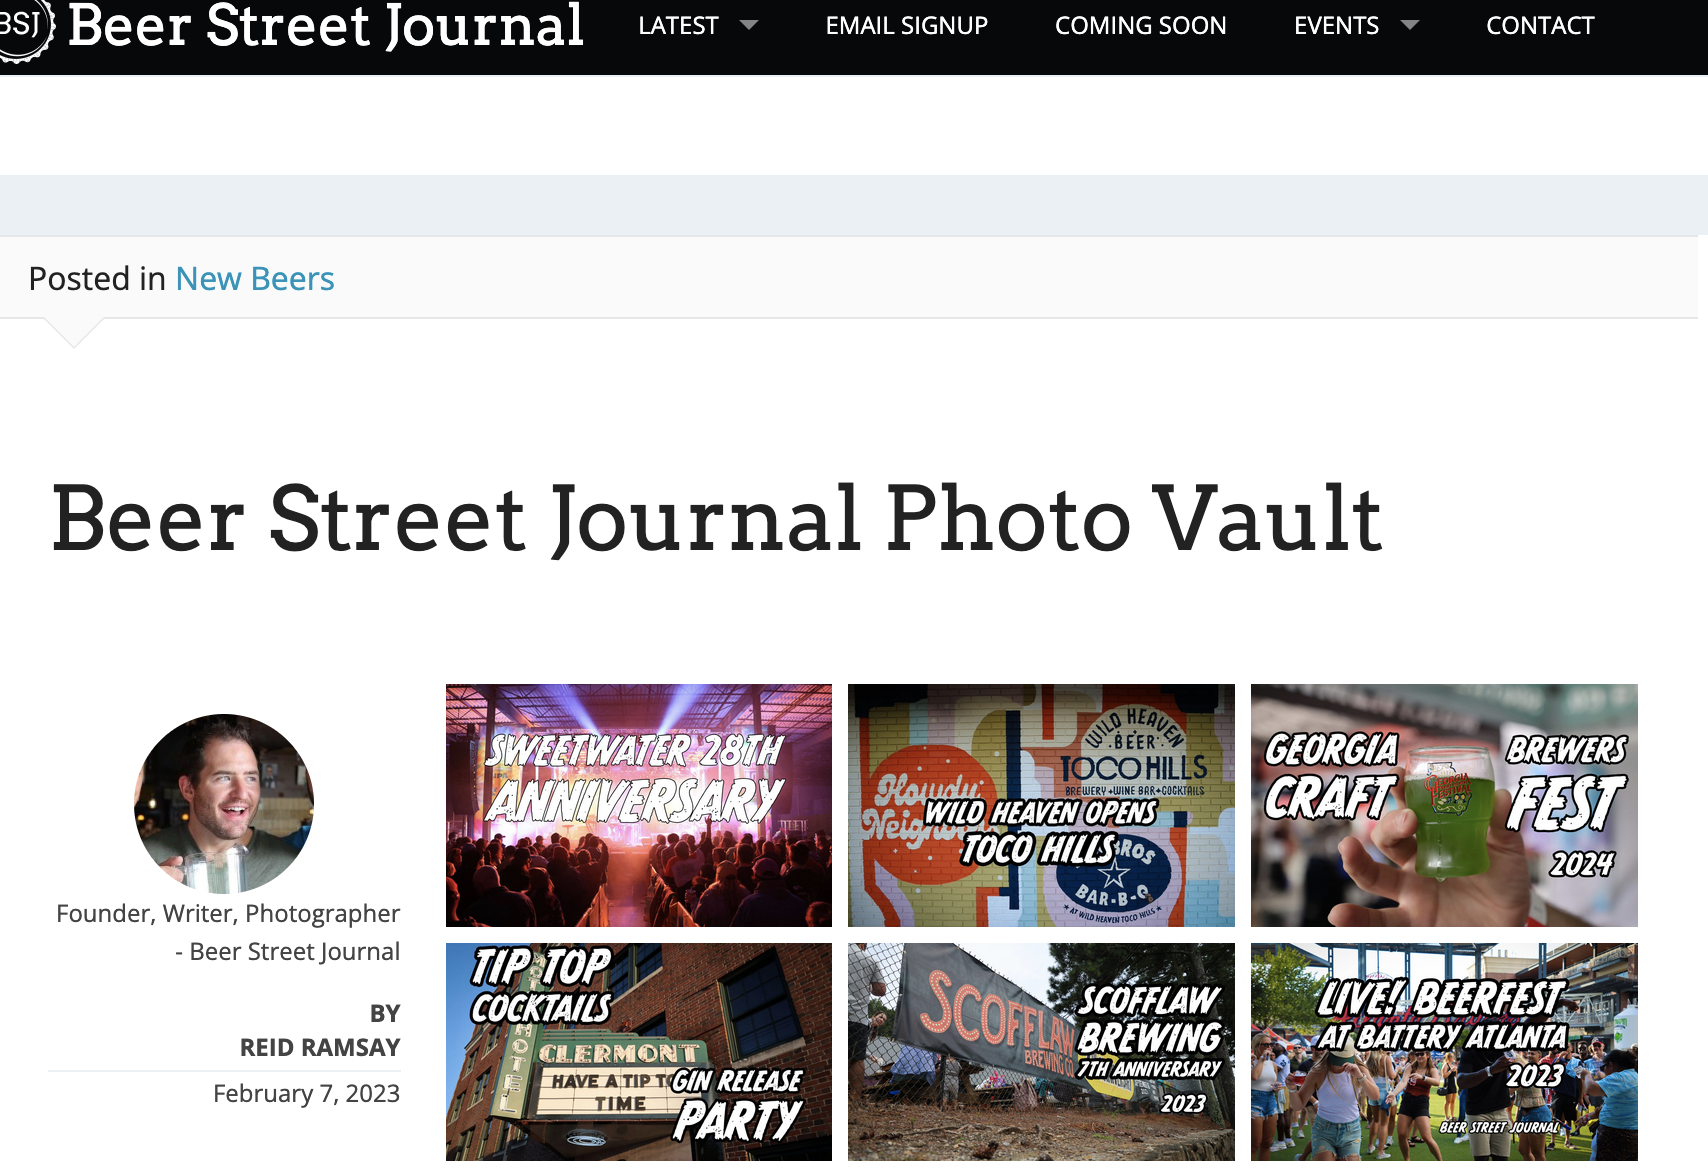Image resolution: width=1708 pixels, height=1172 pixels.
Task: Open Wild Heaven Opens Toco Hills gallery
Action: click(x=1041, y=805)
